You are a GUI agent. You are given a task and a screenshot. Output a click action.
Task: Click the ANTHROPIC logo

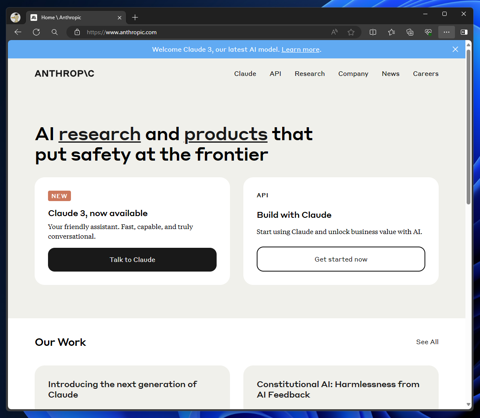(x=65, y=73)
